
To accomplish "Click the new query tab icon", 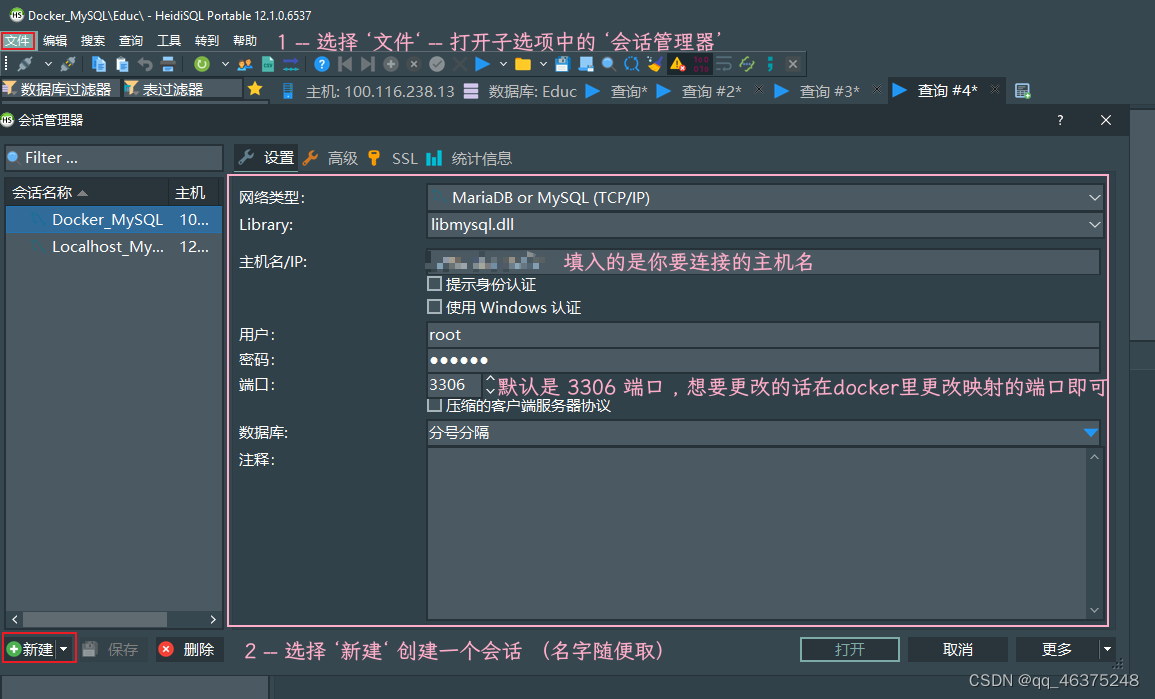I will pyautogui.click(x=1022, y=91).
